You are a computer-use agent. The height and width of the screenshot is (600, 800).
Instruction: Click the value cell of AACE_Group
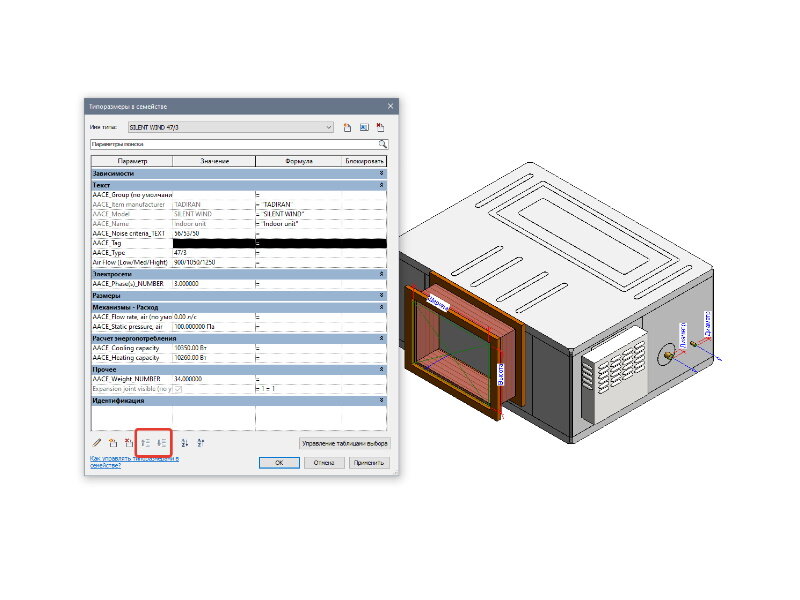214,195
